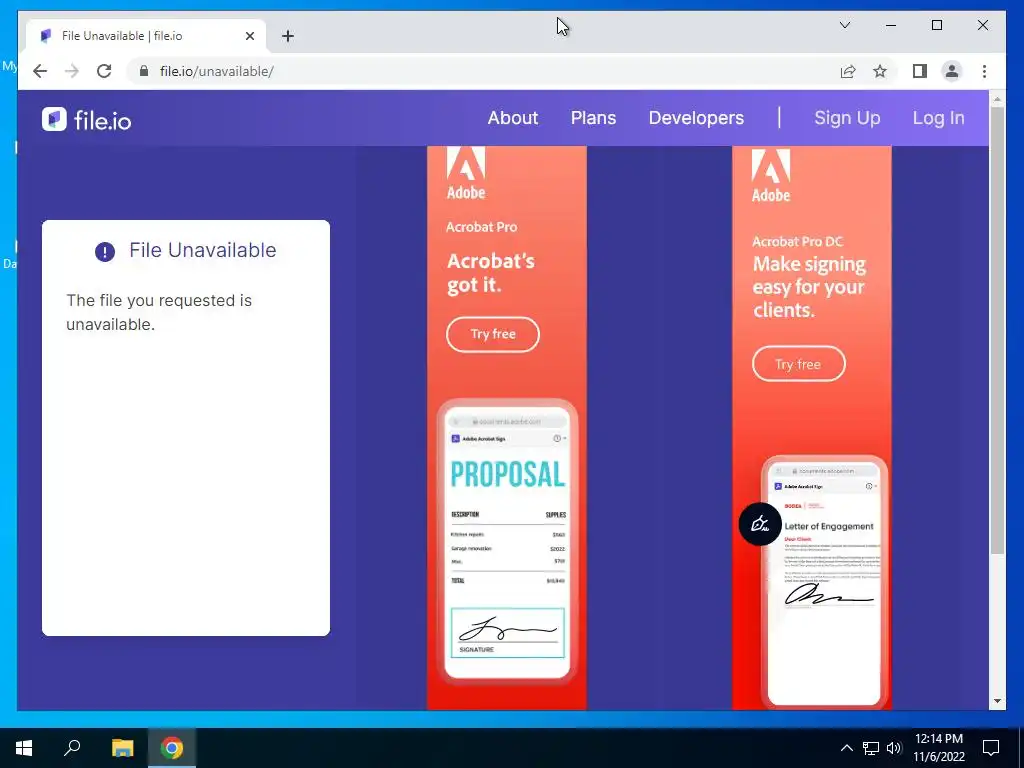Bookmark this page with star icon
1024x768 pixels.
pyautogui.click(x=880, y=71)
